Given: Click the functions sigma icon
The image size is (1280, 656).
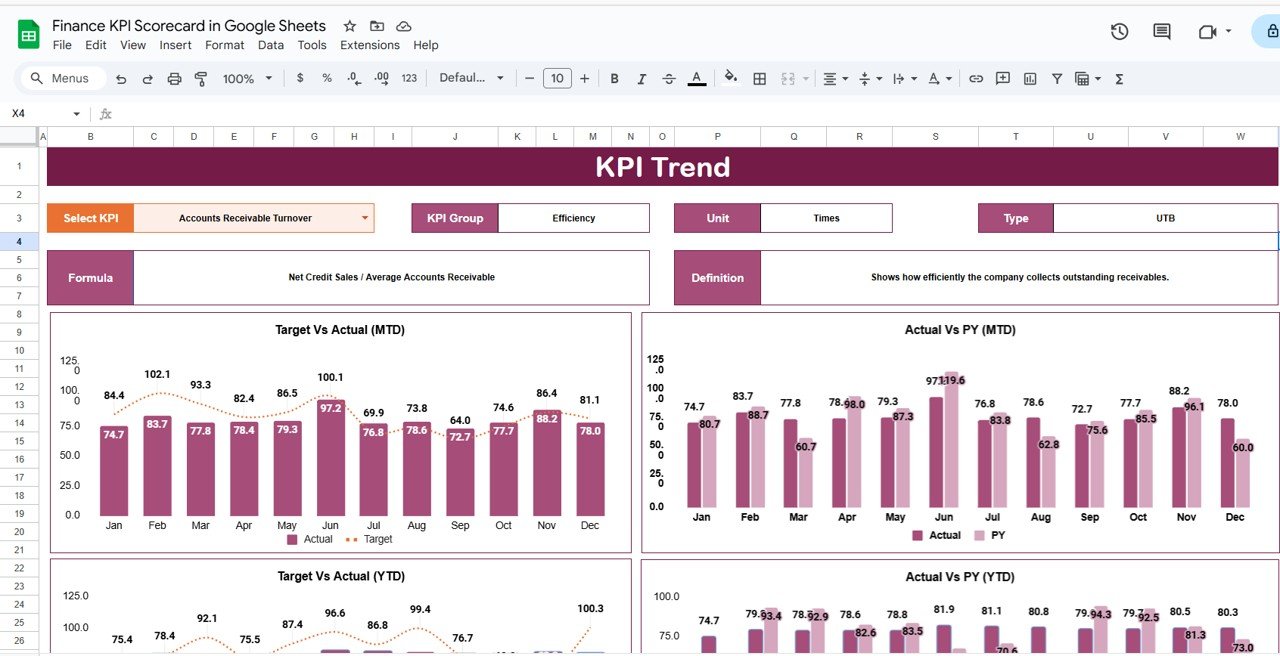Looking at the screenshot, I should [x=1119, y=79].
